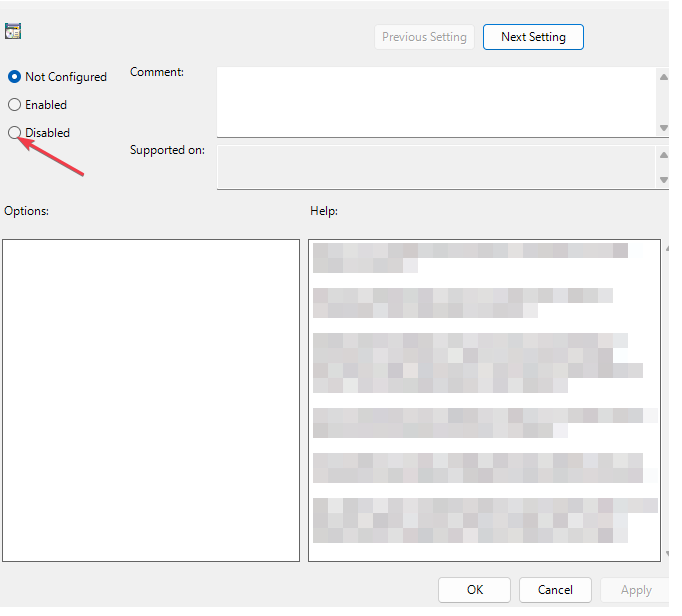Click the Apply button

[635, 590]
